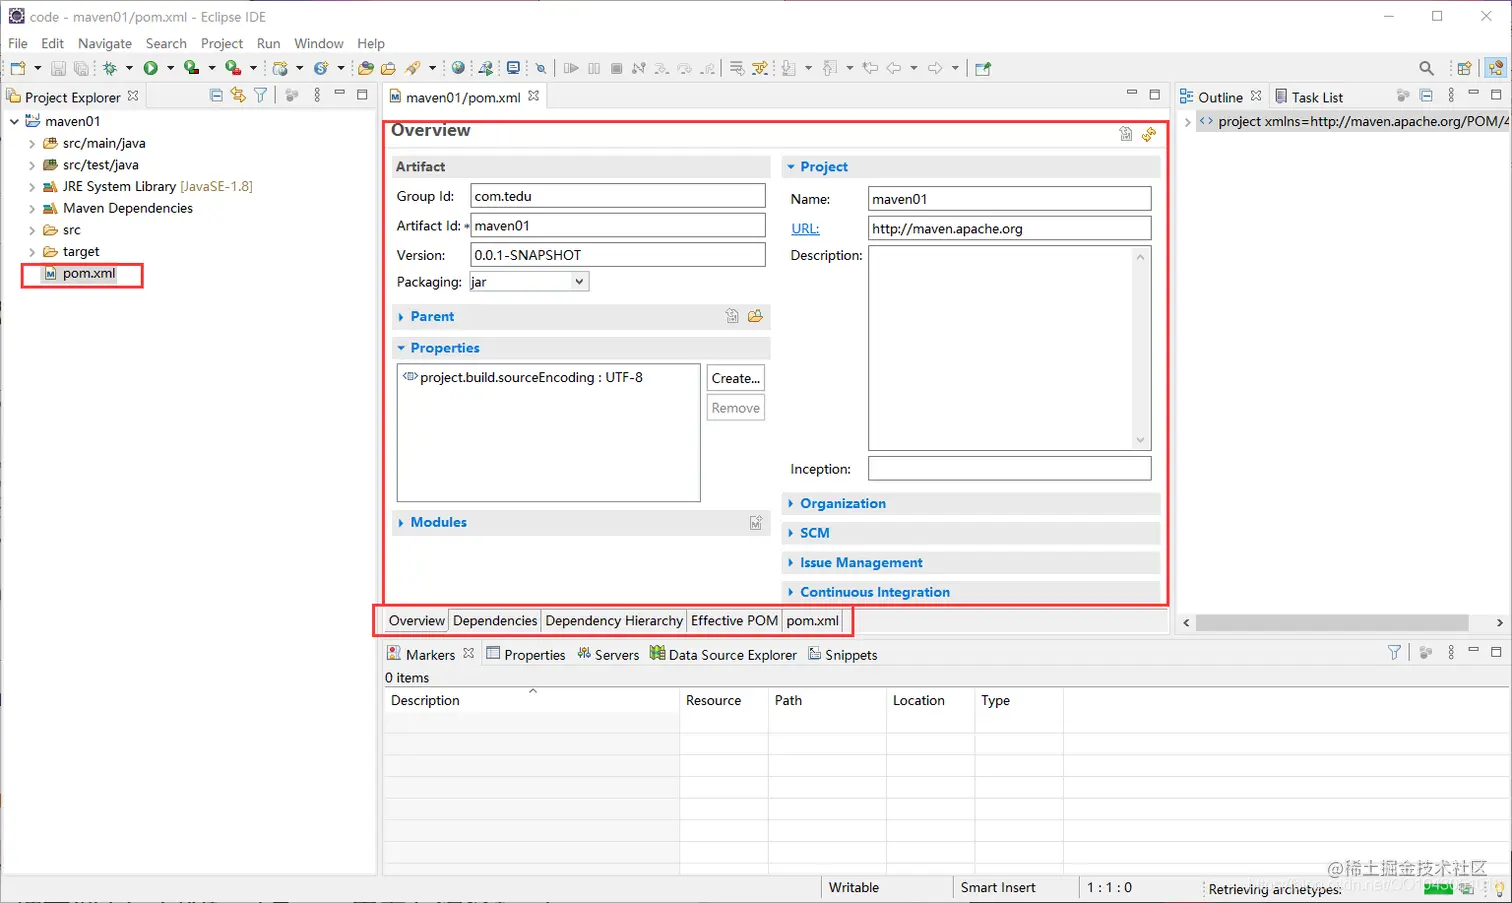
Task: Collapse the Project section
Action: [791, 167]
